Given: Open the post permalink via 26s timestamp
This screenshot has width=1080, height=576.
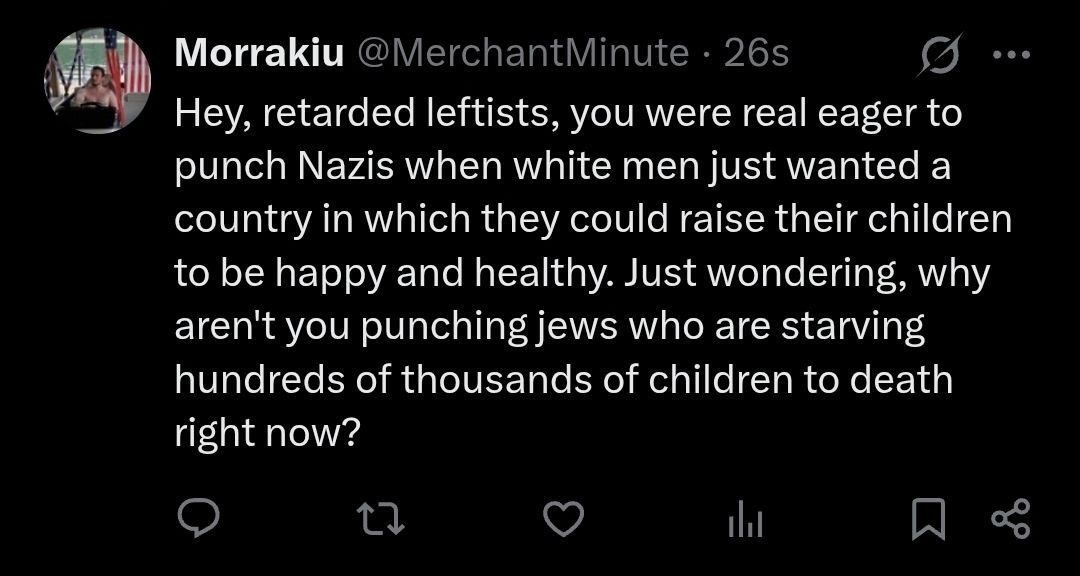Looking at the screenshot, I should pos(756,53).
